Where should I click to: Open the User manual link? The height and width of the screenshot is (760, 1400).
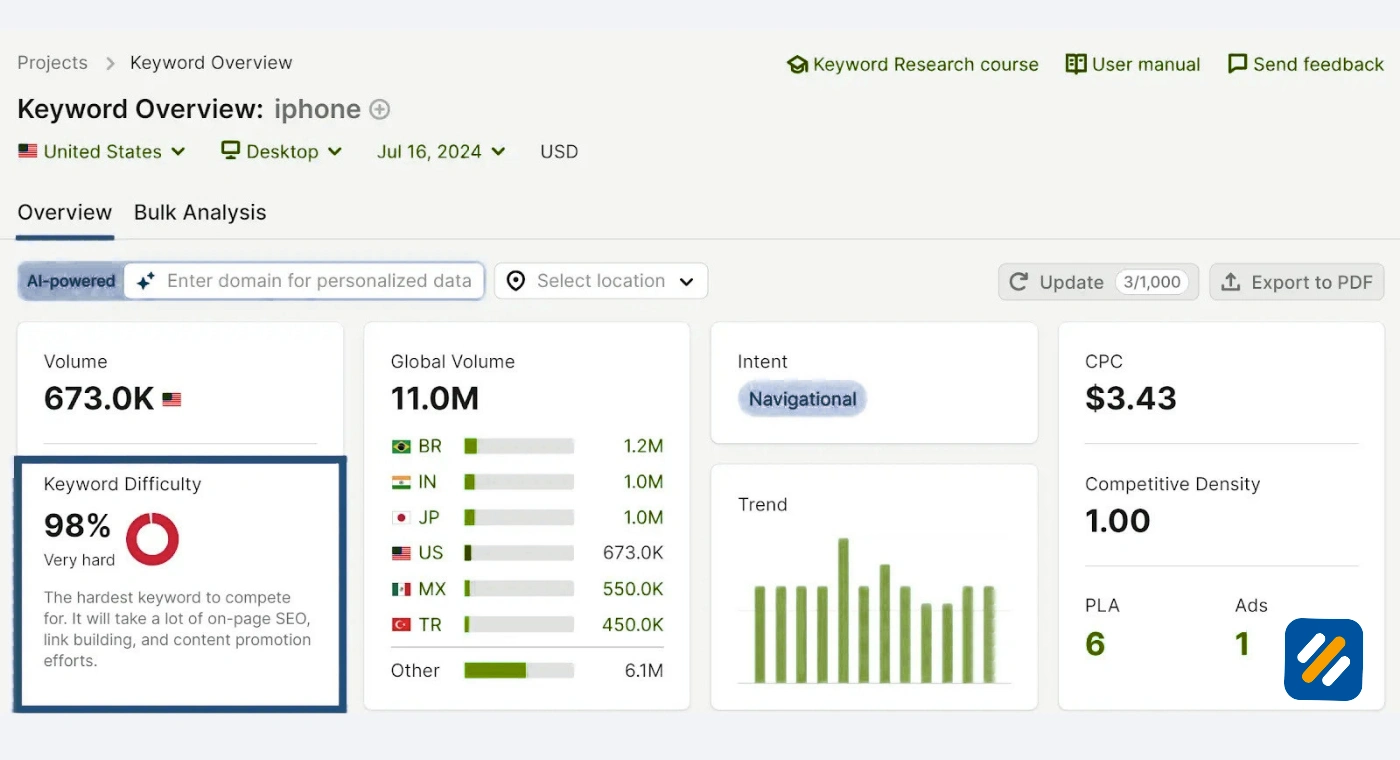click(1133, 64)
